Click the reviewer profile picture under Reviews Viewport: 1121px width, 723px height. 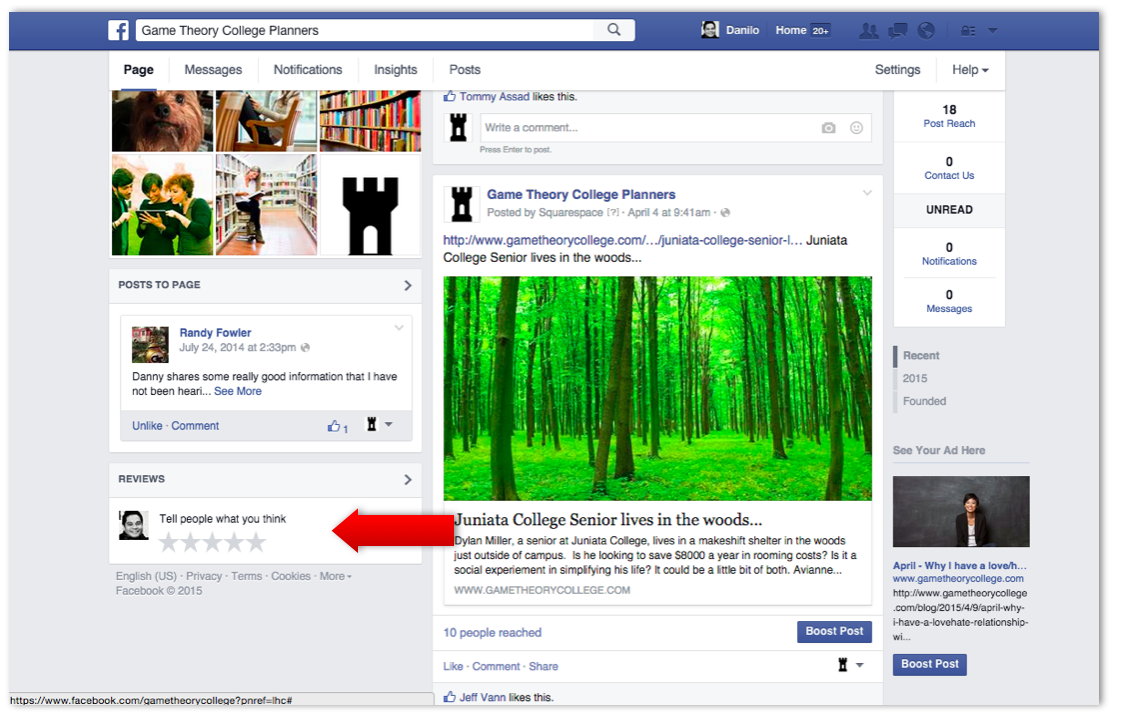pyautogui.click(x=134, y=526)
